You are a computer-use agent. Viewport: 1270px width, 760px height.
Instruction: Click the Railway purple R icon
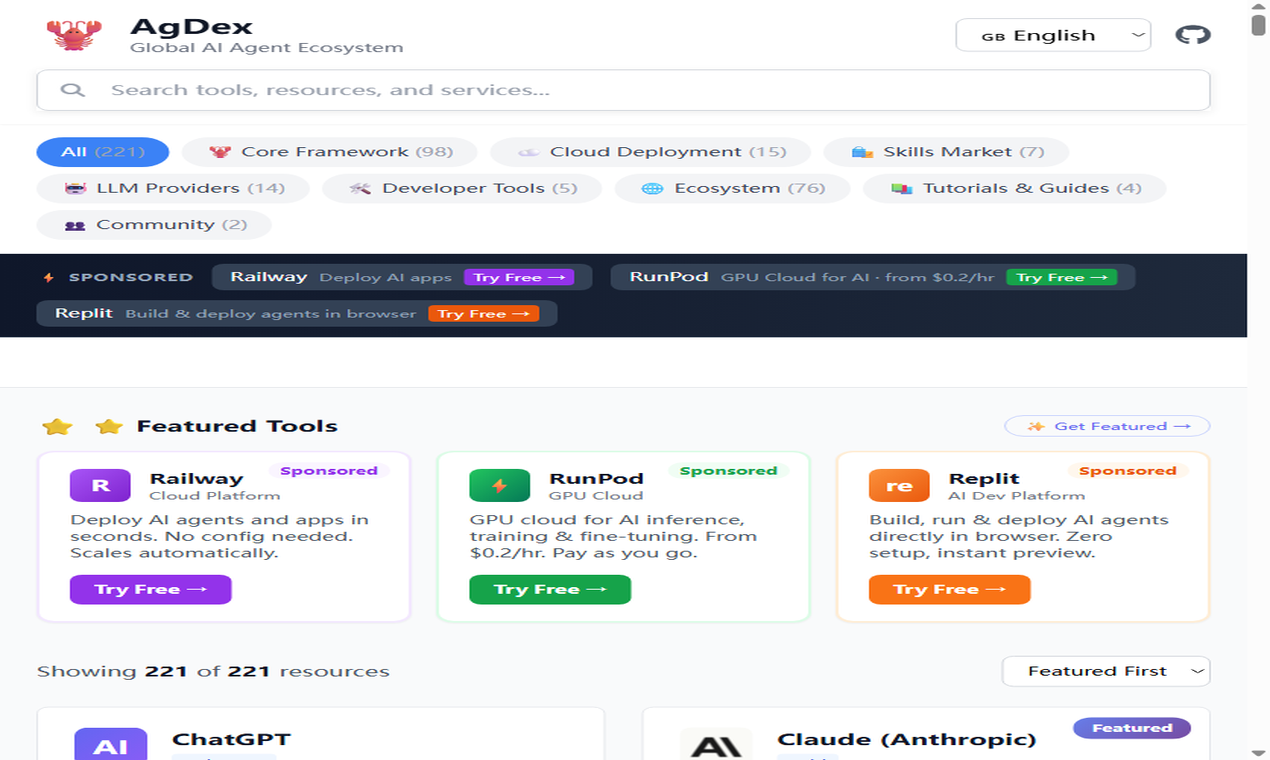tap(100, 486)
